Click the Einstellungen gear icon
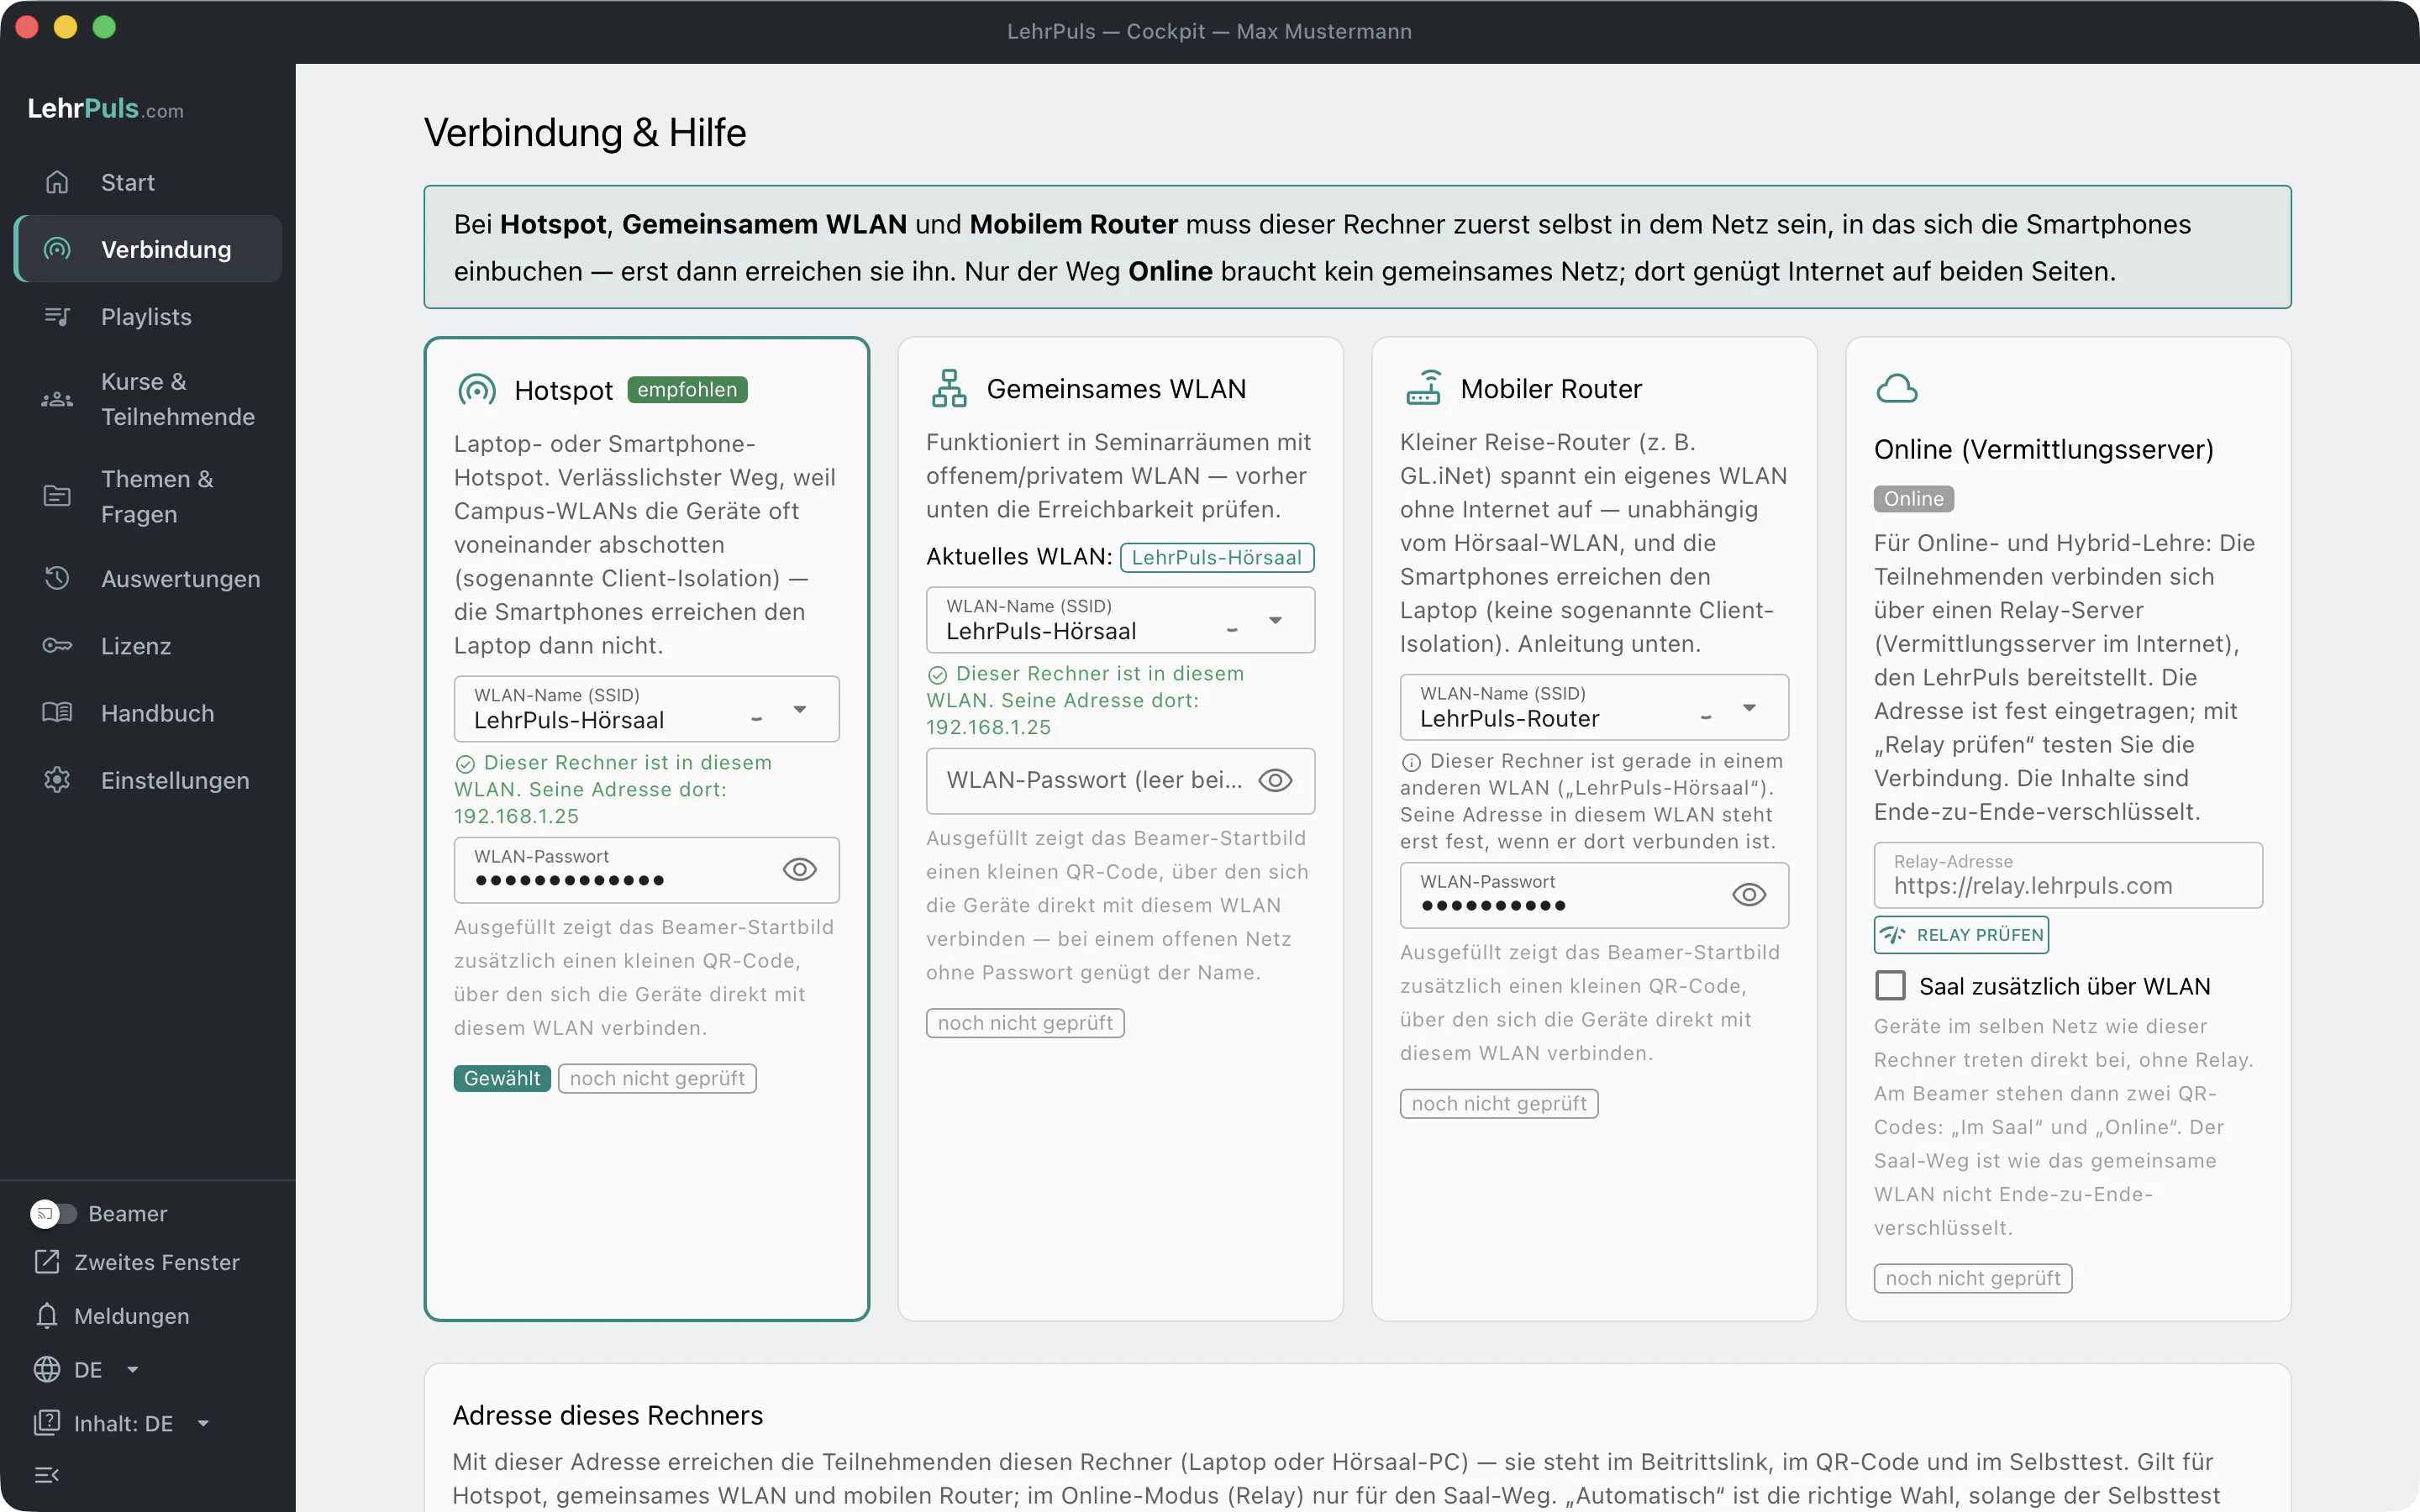 [x=57, y=780]
